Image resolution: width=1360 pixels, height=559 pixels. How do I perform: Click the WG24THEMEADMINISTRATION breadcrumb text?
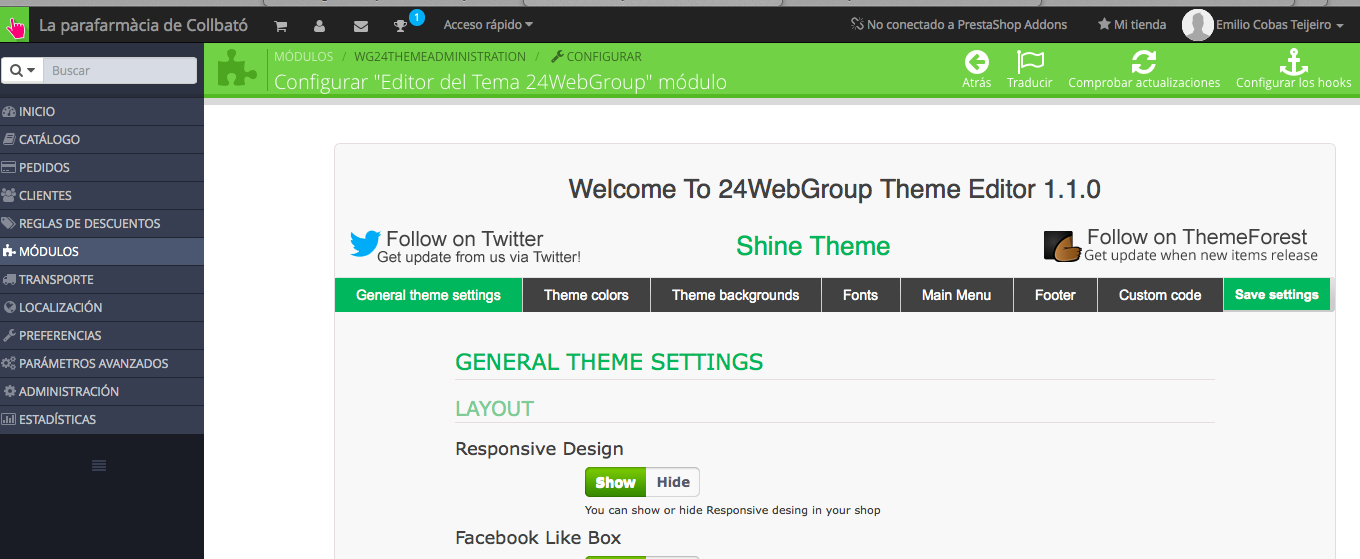coord(440,57)
